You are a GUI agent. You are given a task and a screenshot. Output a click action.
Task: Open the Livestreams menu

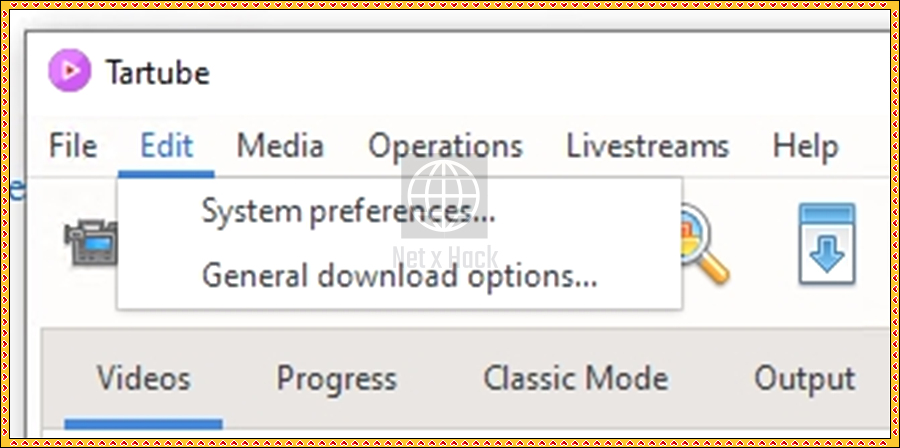click(x=648, y=146)
